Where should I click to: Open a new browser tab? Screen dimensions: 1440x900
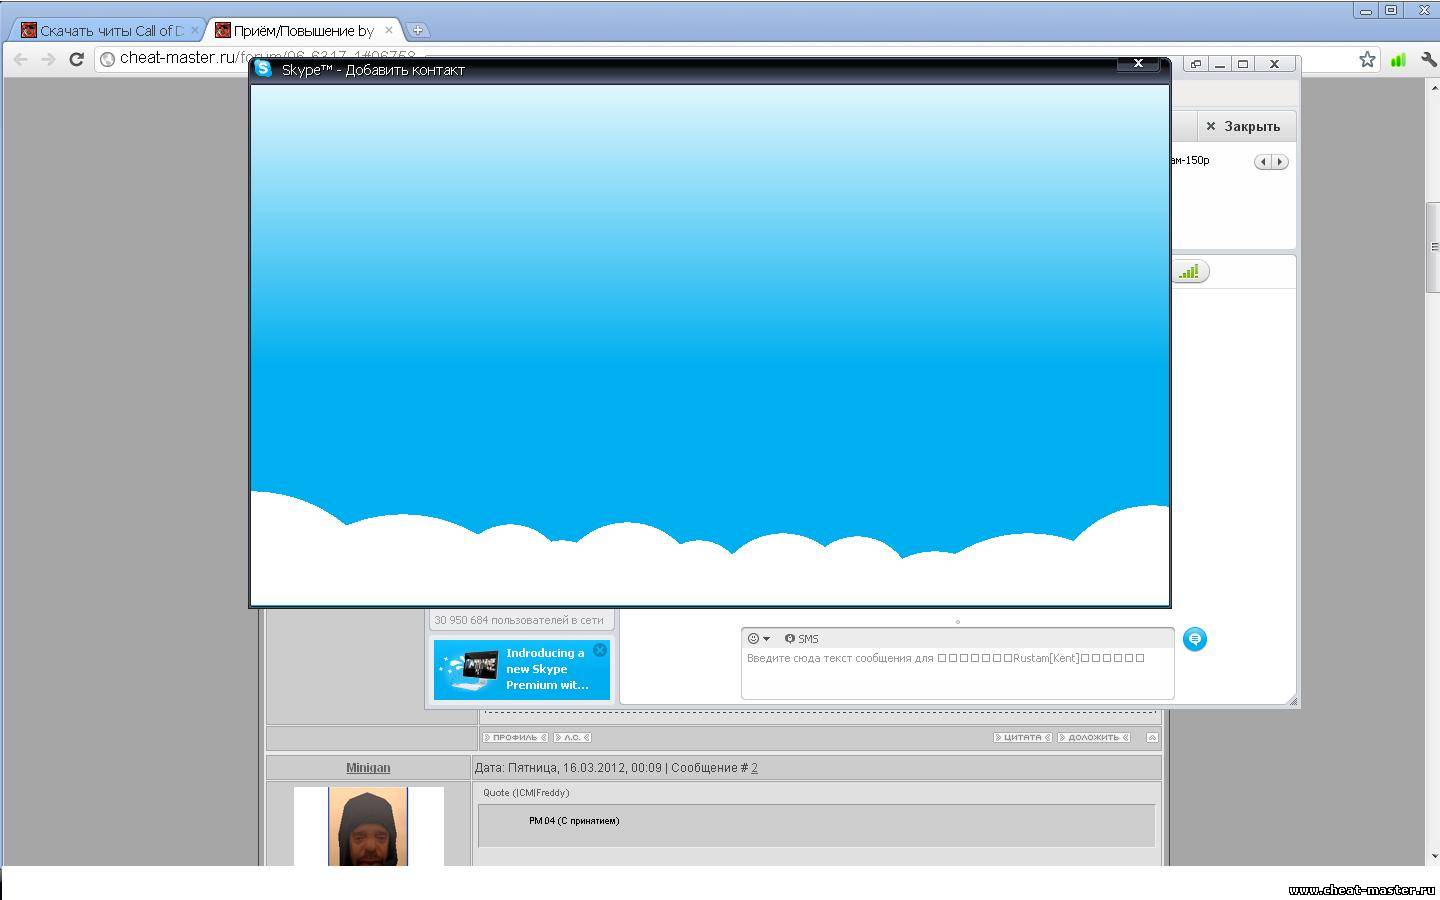pos(418,30)
